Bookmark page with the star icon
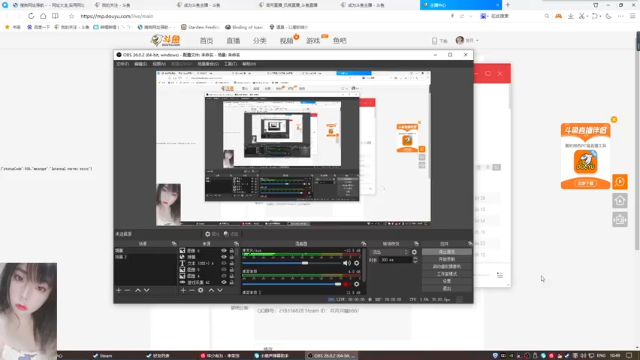 [x=71, y=16]
